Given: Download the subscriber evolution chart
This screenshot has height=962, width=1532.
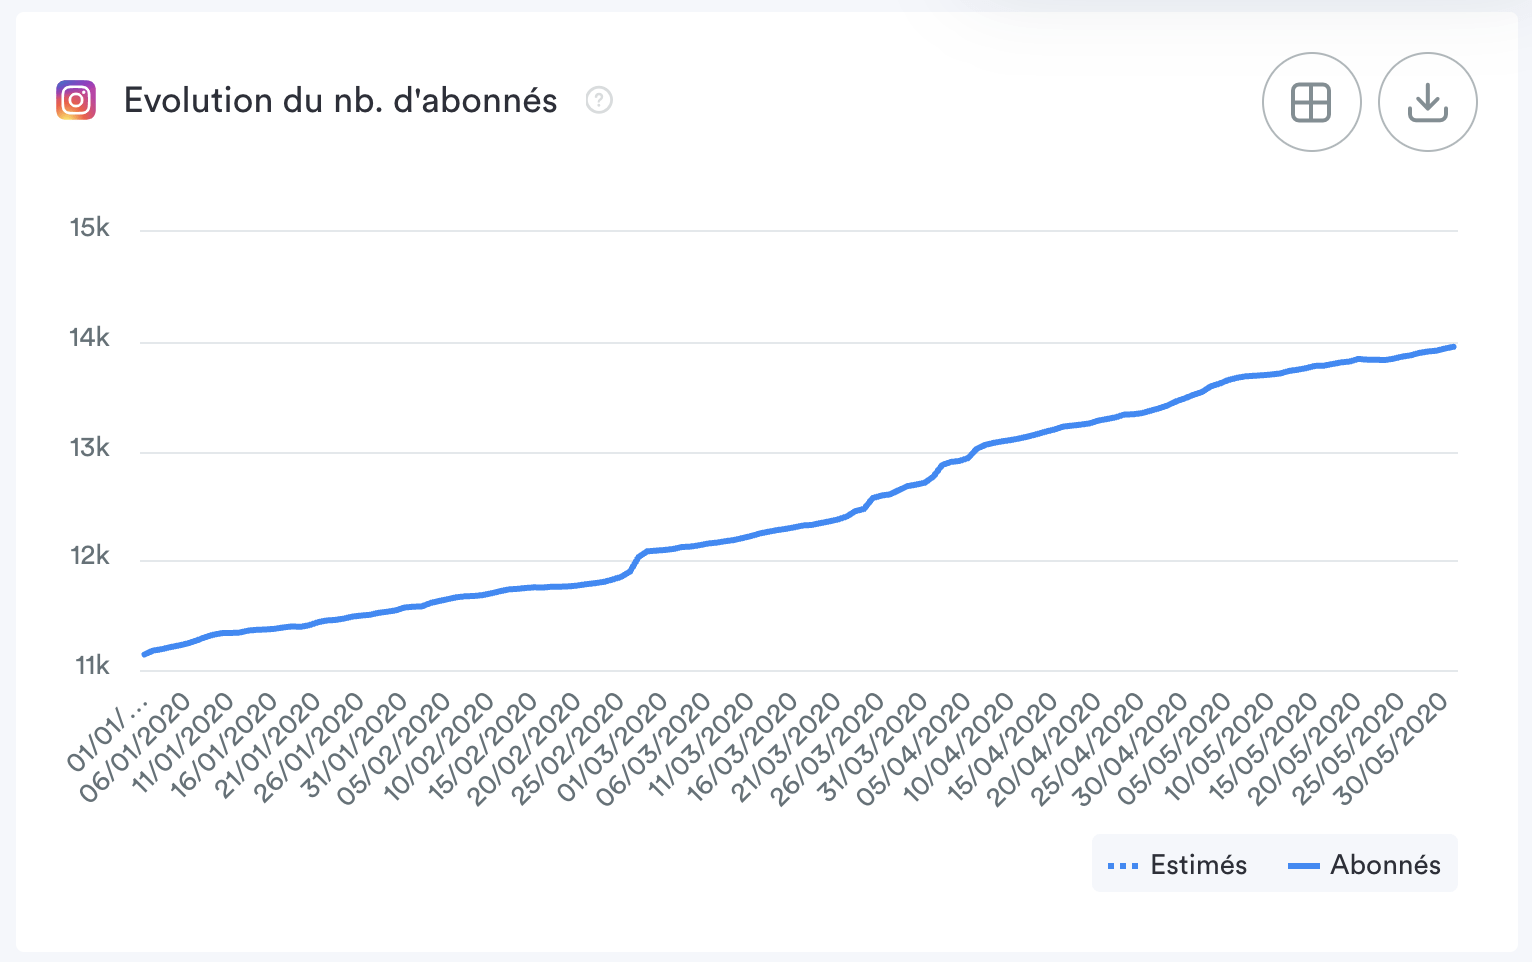Looking at the screenshot, I should (1427, 102).
